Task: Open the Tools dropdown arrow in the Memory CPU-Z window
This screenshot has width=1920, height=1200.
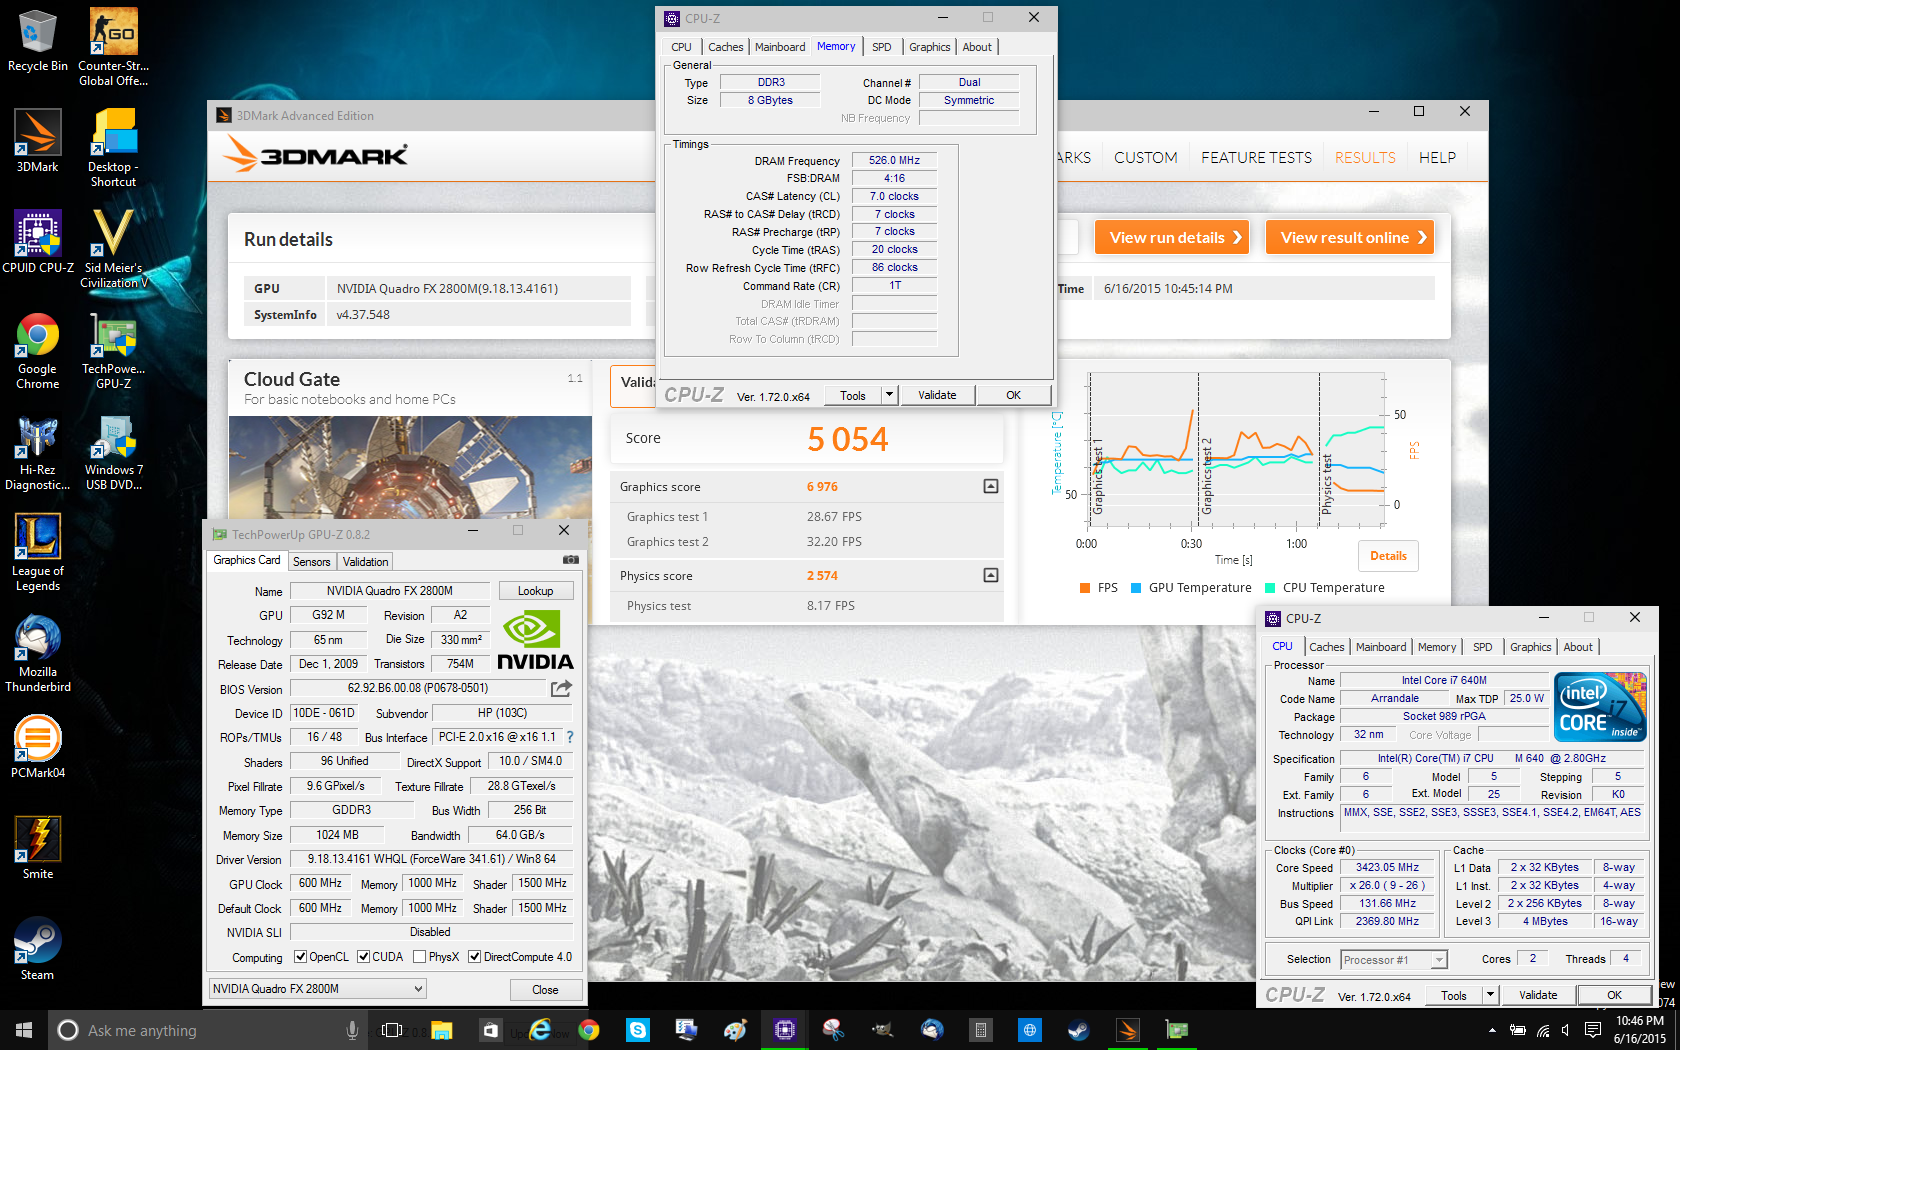Action: (x=889, y=395)
